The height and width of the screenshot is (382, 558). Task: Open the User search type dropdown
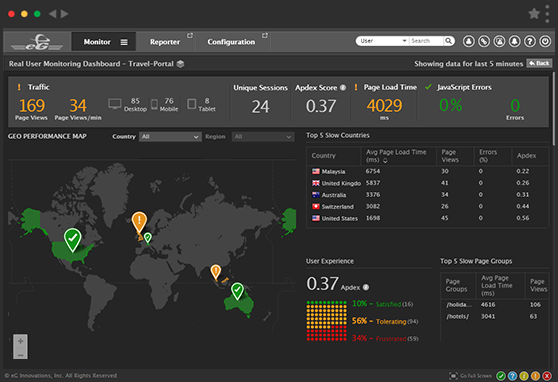(x=383, y=41)
